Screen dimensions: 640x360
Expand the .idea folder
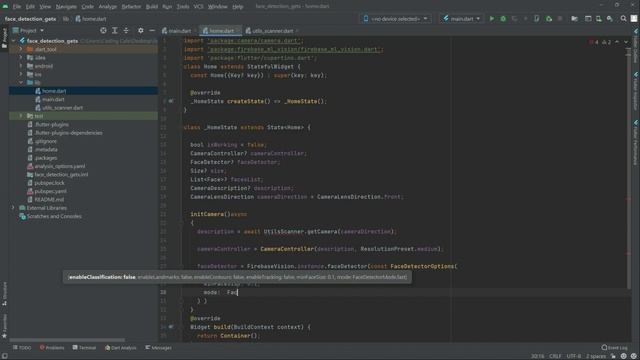(x=21, y=58)
